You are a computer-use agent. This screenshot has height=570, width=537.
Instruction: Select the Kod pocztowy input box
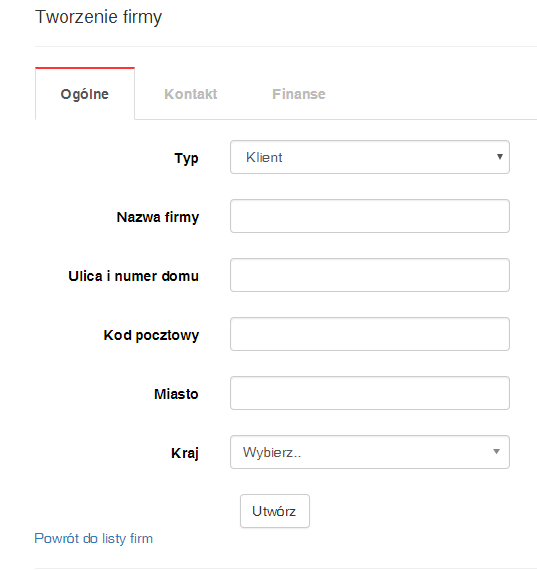pyautogui.click(x=370, y=334)
